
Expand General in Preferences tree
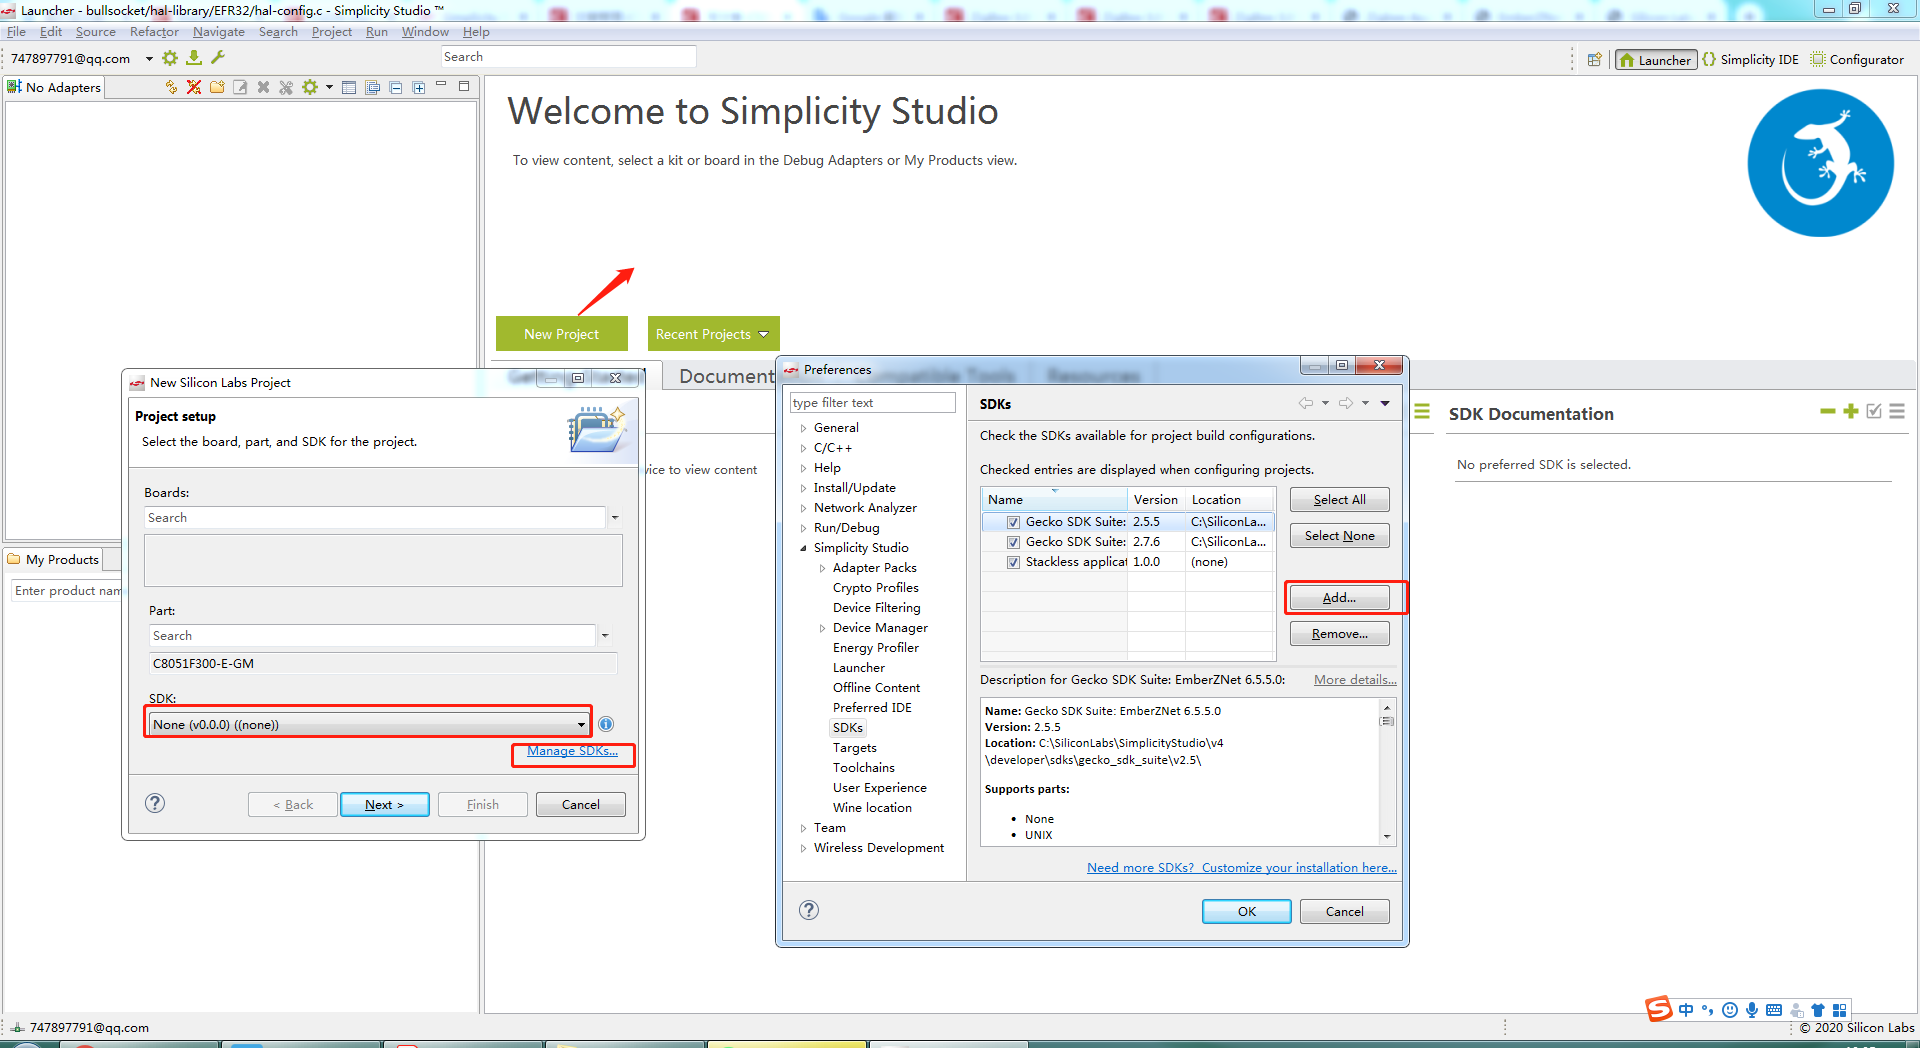click(803, 428)
